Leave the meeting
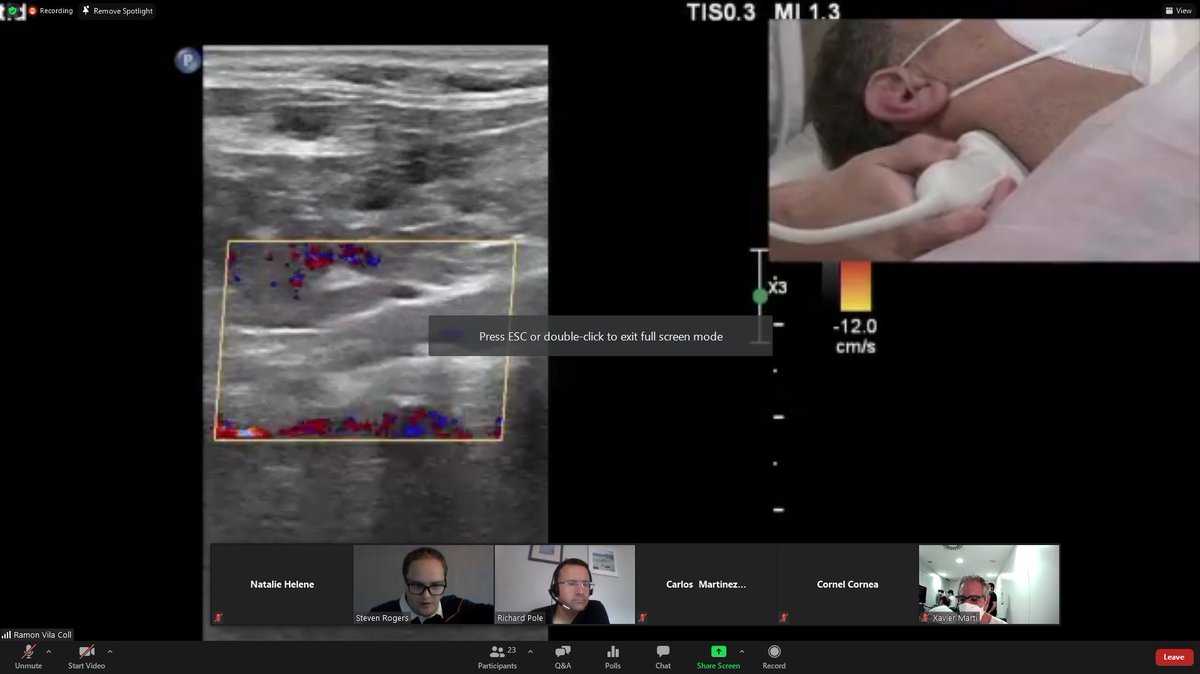 pyautogui.click(x=1174, y=657)
